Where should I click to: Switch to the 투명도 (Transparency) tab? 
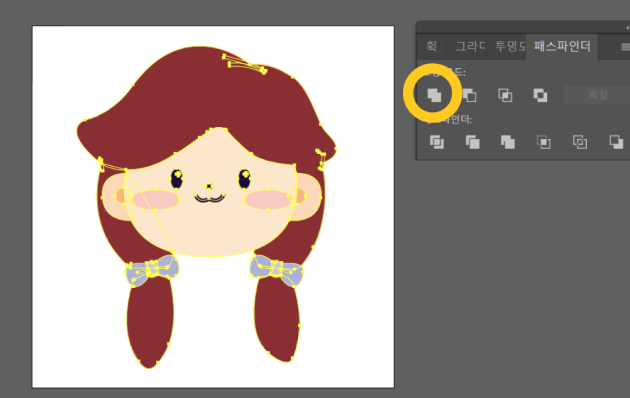[x=509, y=46]
